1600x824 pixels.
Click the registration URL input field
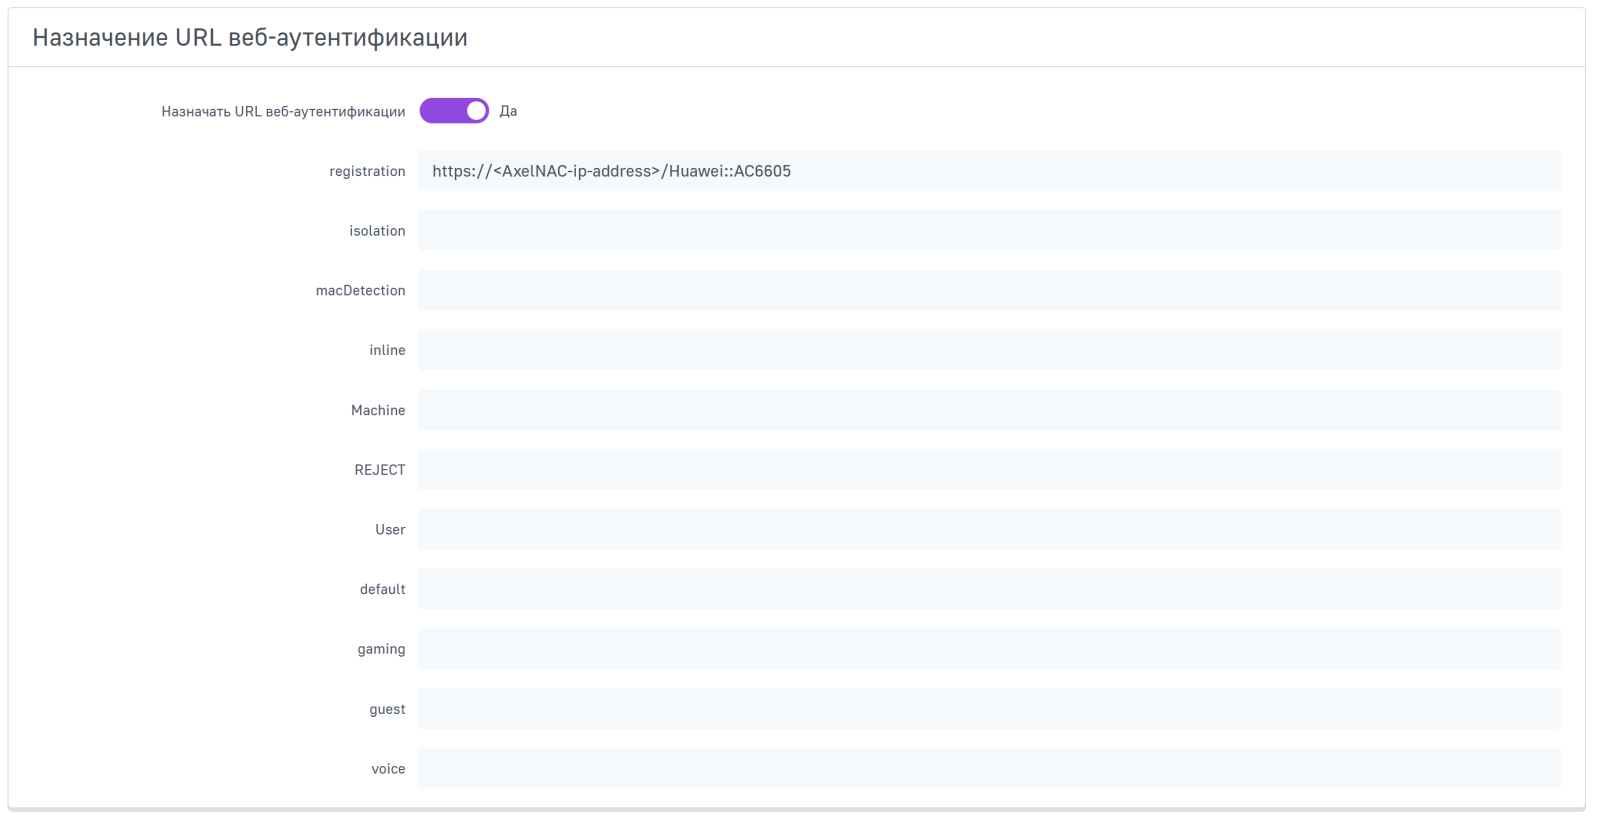tap(988, 171)
